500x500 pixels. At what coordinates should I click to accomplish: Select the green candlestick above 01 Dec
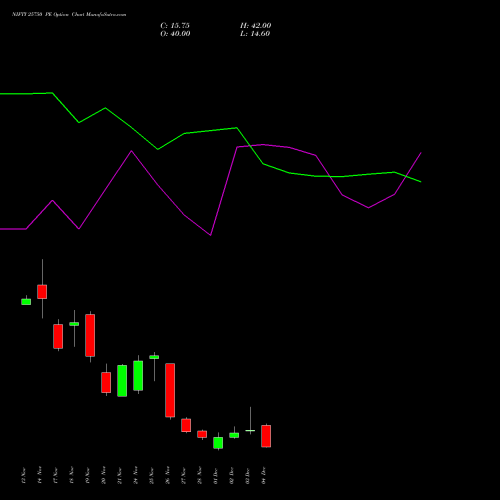click(218, 443)
